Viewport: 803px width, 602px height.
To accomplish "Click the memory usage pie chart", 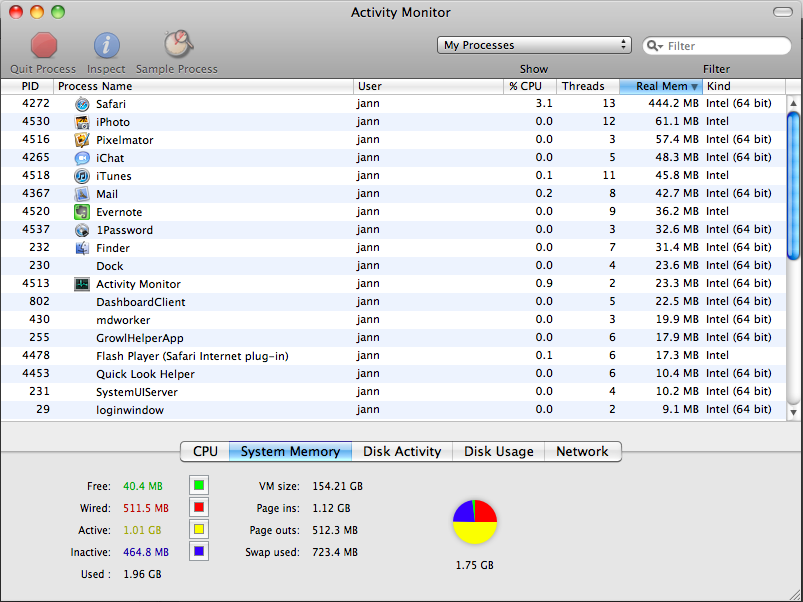I will point(475,522).
